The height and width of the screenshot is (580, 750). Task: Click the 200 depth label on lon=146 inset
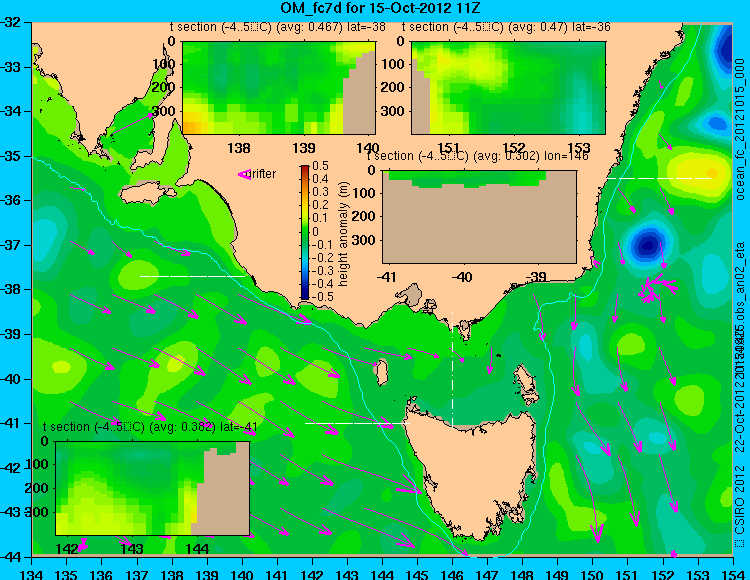point(364,217)
